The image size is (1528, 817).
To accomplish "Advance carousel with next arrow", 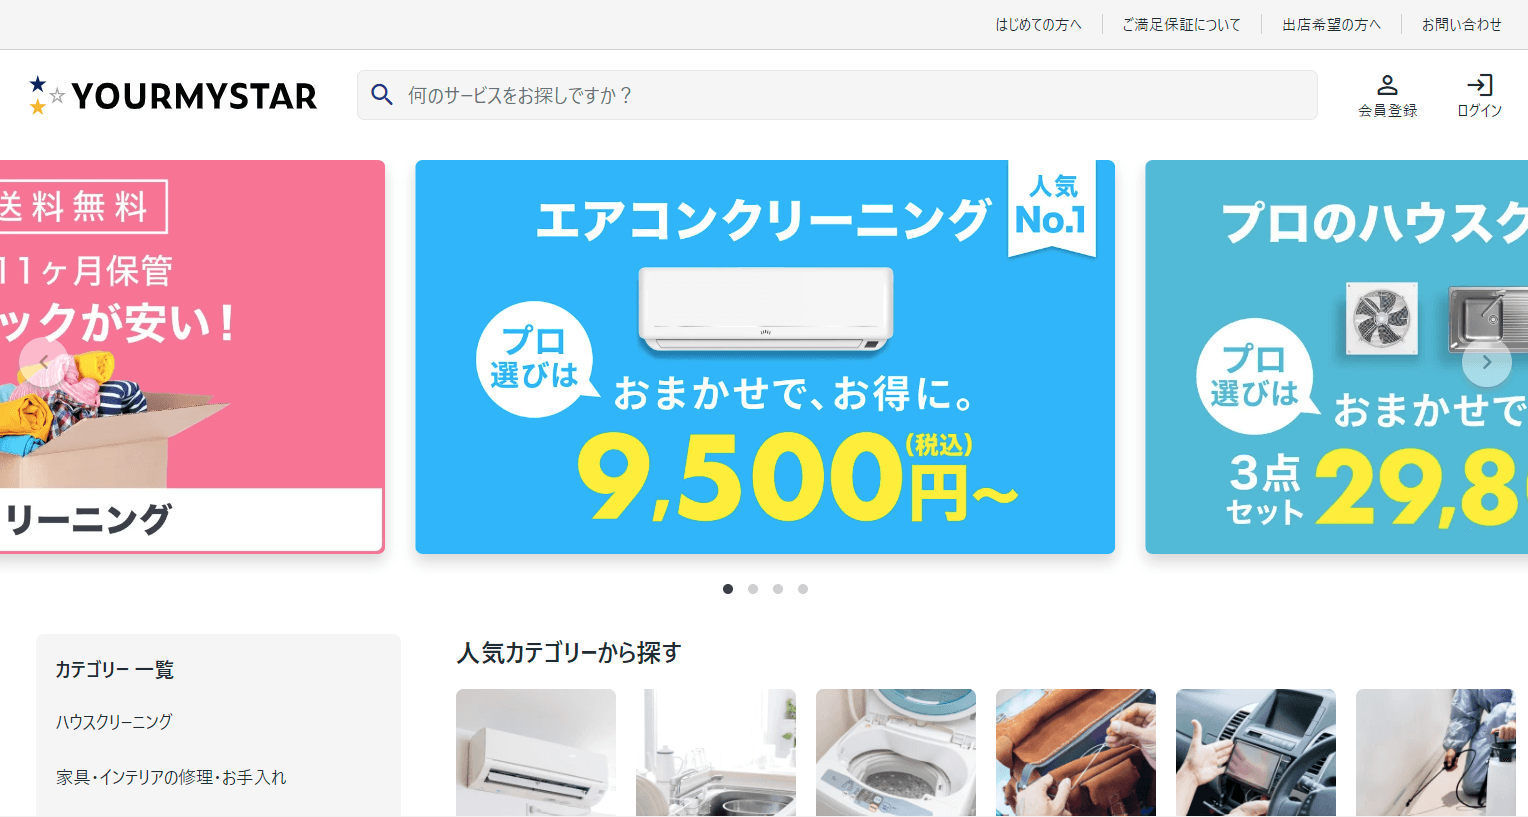I will (x=1486, y=362).
